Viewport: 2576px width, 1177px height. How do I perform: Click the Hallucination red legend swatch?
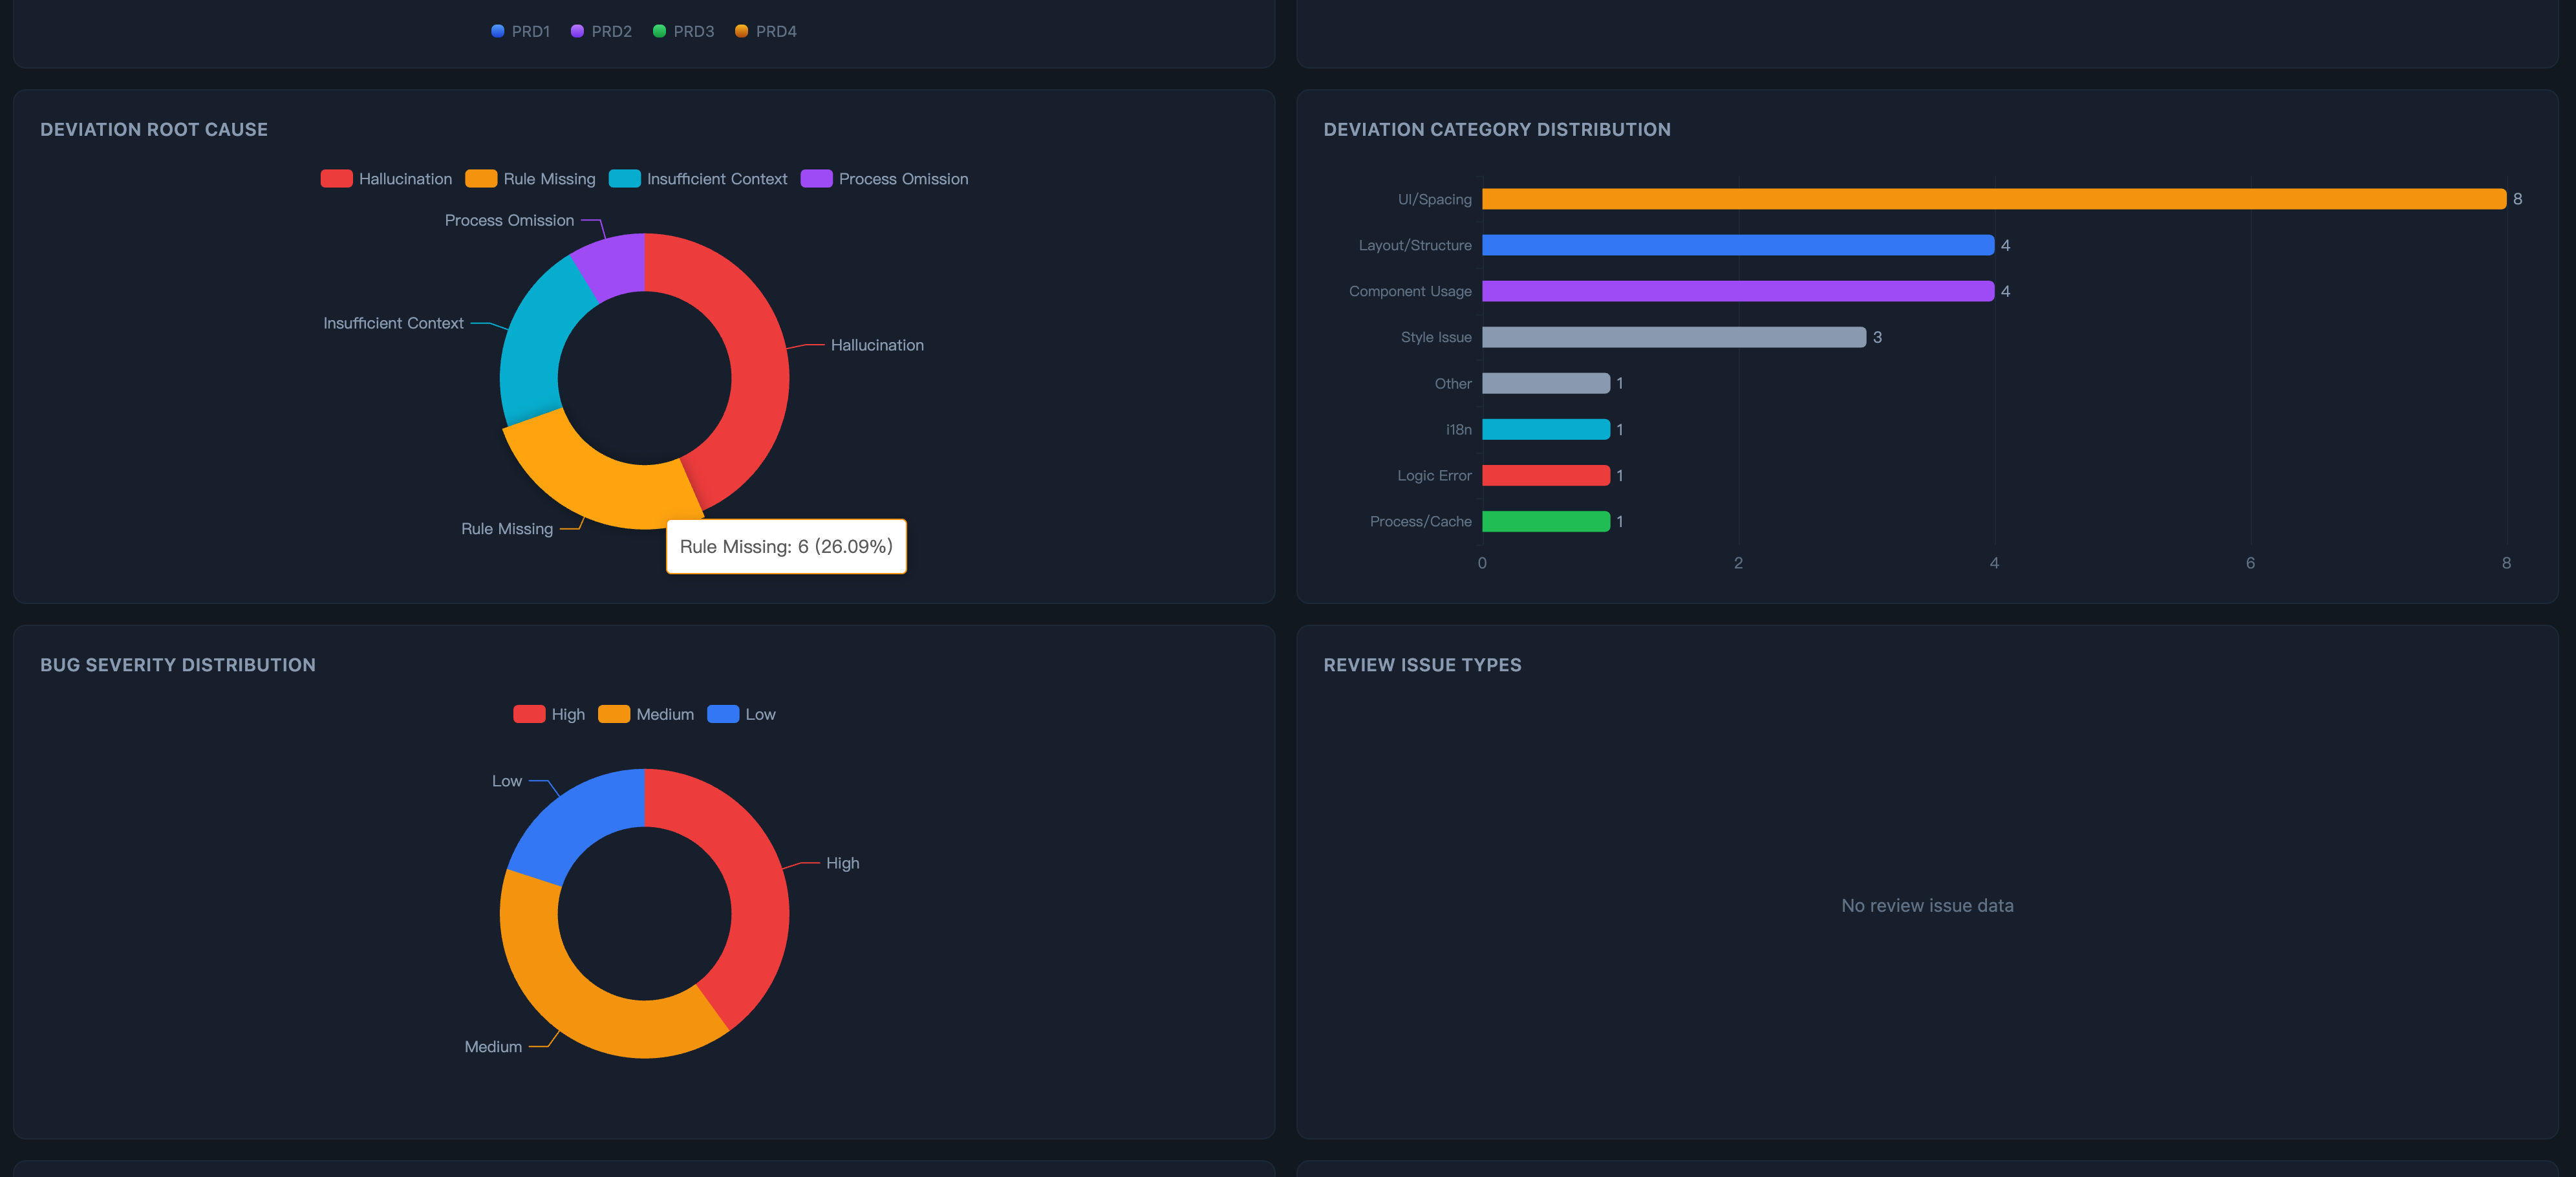(x=337, y=179)
